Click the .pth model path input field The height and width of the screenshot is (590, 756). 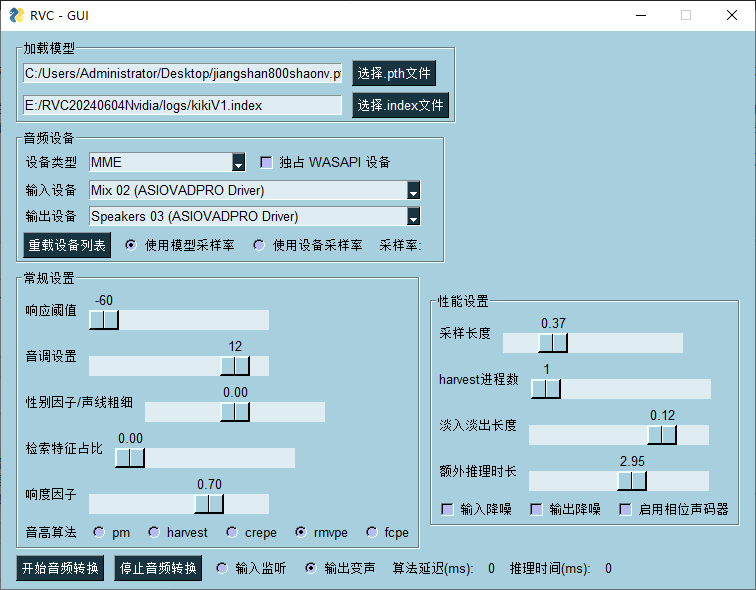tap(182, 73)
